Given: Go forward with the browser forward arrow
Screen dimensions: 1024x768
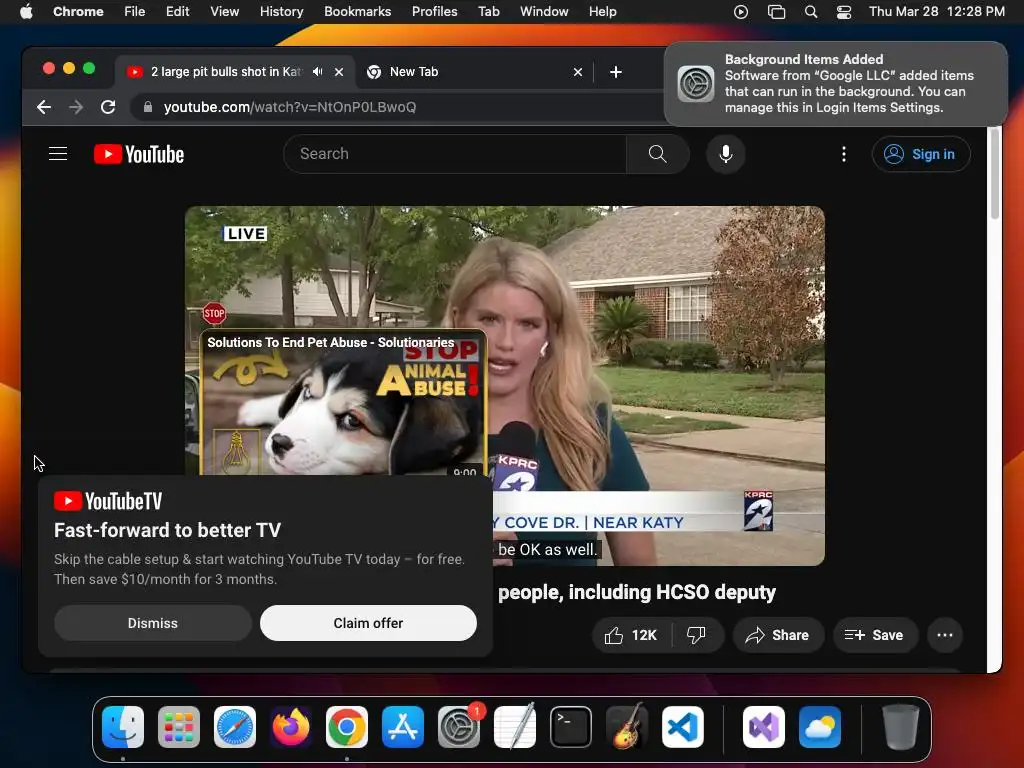Looking at the screenshot, I should (76, 107).
